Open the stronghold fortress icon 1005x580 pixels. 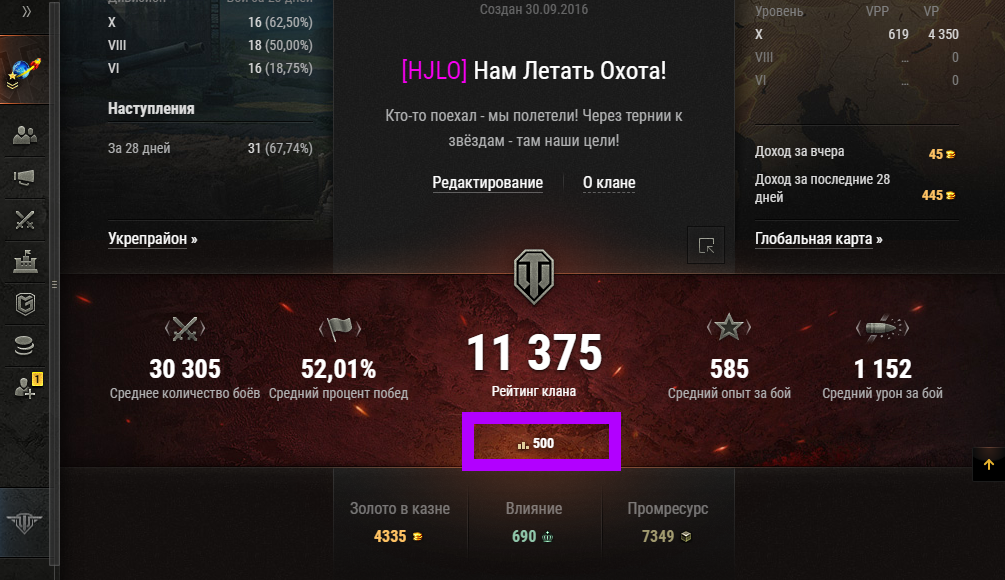click(24, 261)
